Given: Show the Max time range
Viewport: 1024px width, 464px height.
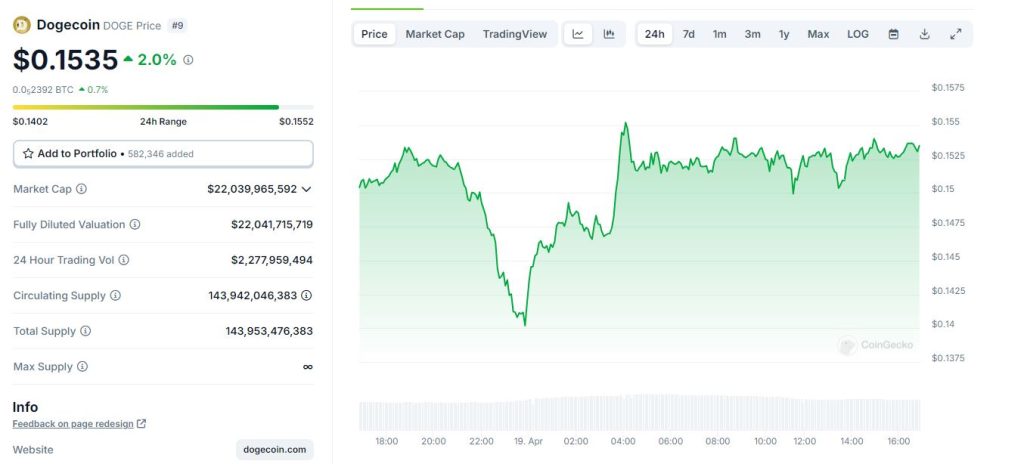Looking at the screenshot, I should (x=818, y=34).
